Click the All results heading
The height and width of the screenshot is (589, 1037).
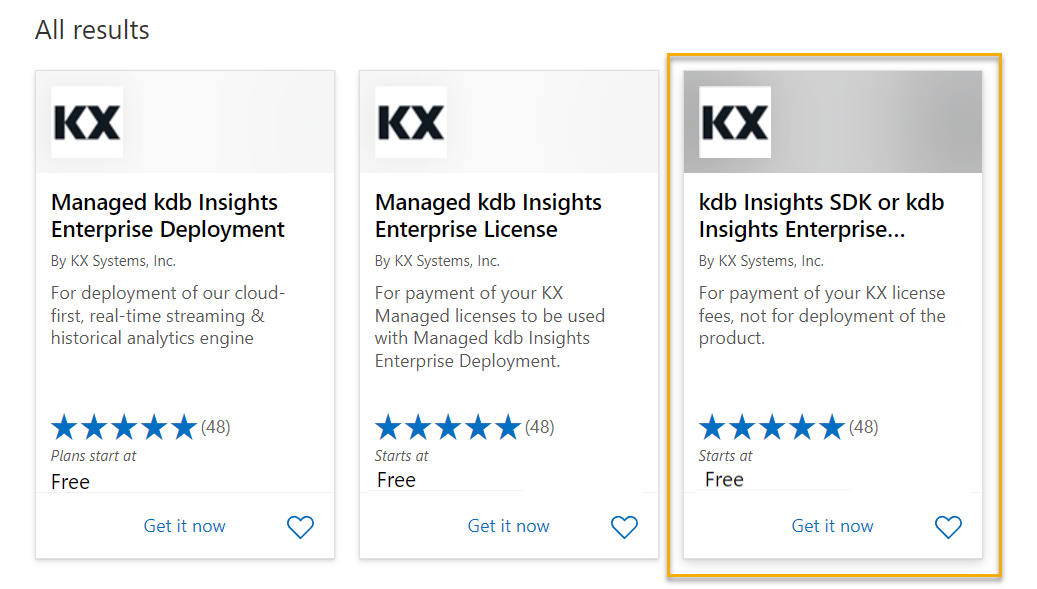92,30
